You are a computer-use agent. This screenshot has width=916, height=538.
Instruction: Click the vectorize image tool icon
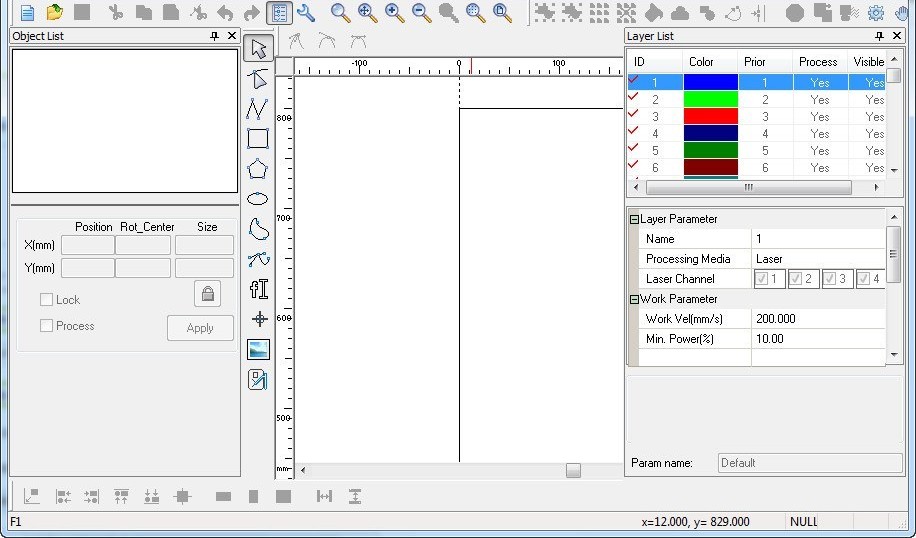258,380
